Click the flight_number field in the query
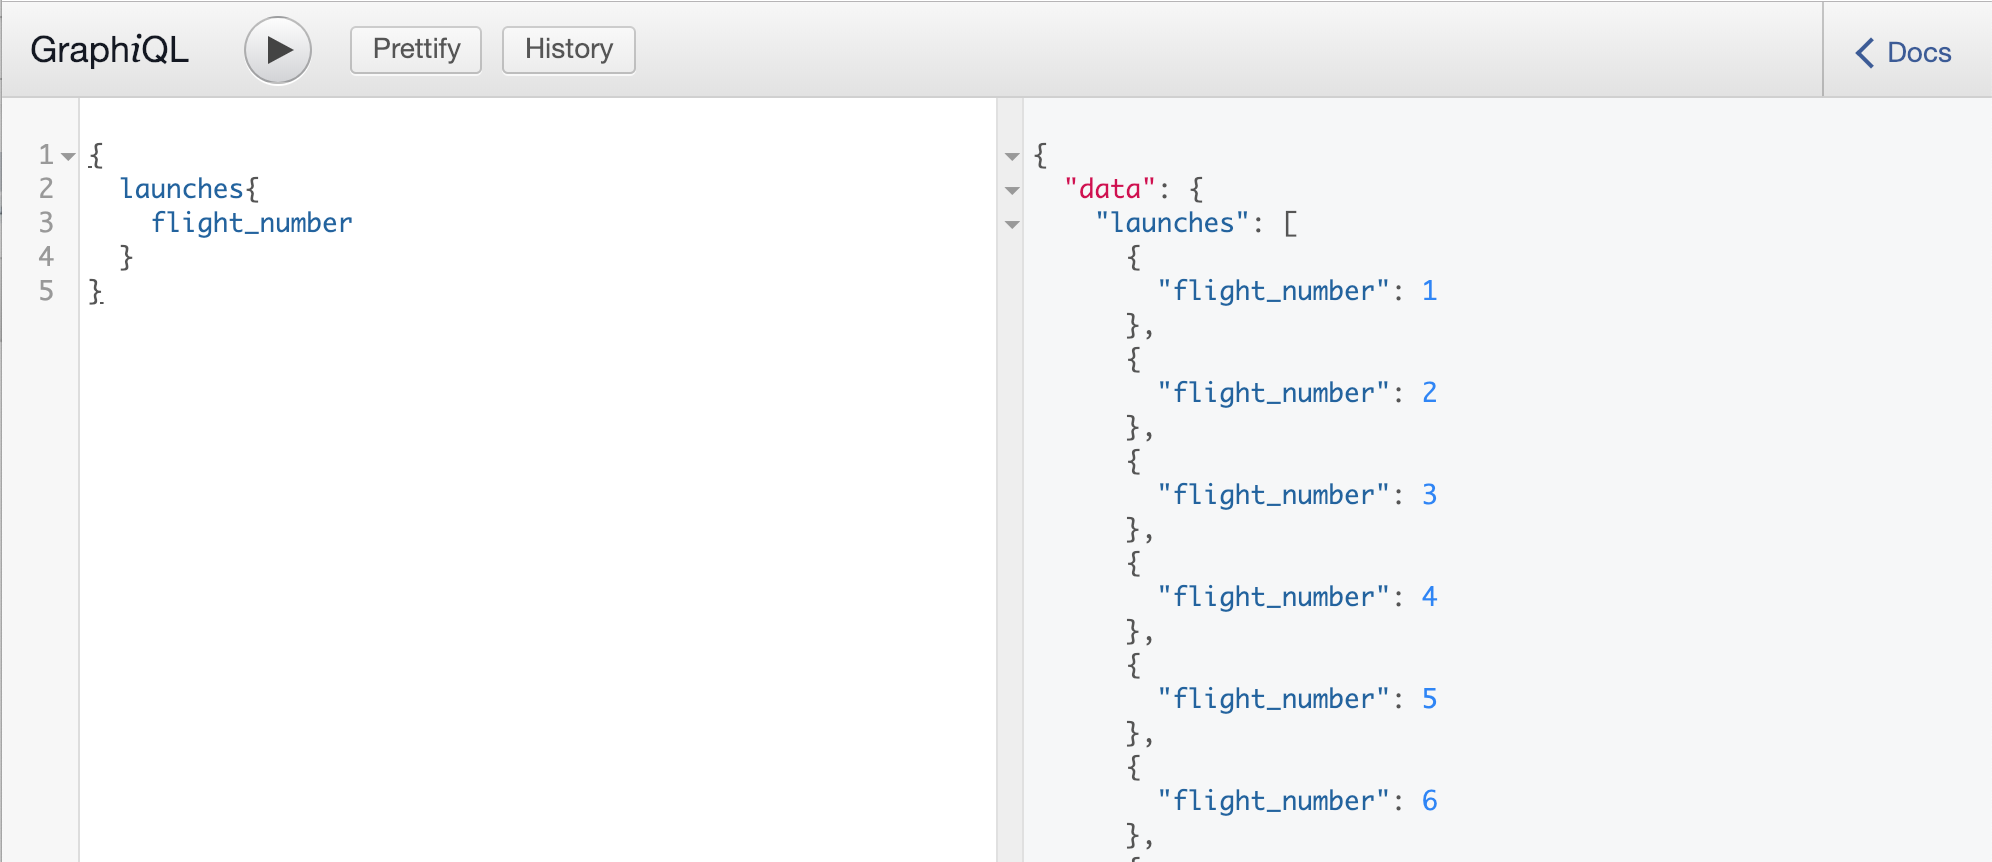 pyautogui.click(x=251, y=223)
